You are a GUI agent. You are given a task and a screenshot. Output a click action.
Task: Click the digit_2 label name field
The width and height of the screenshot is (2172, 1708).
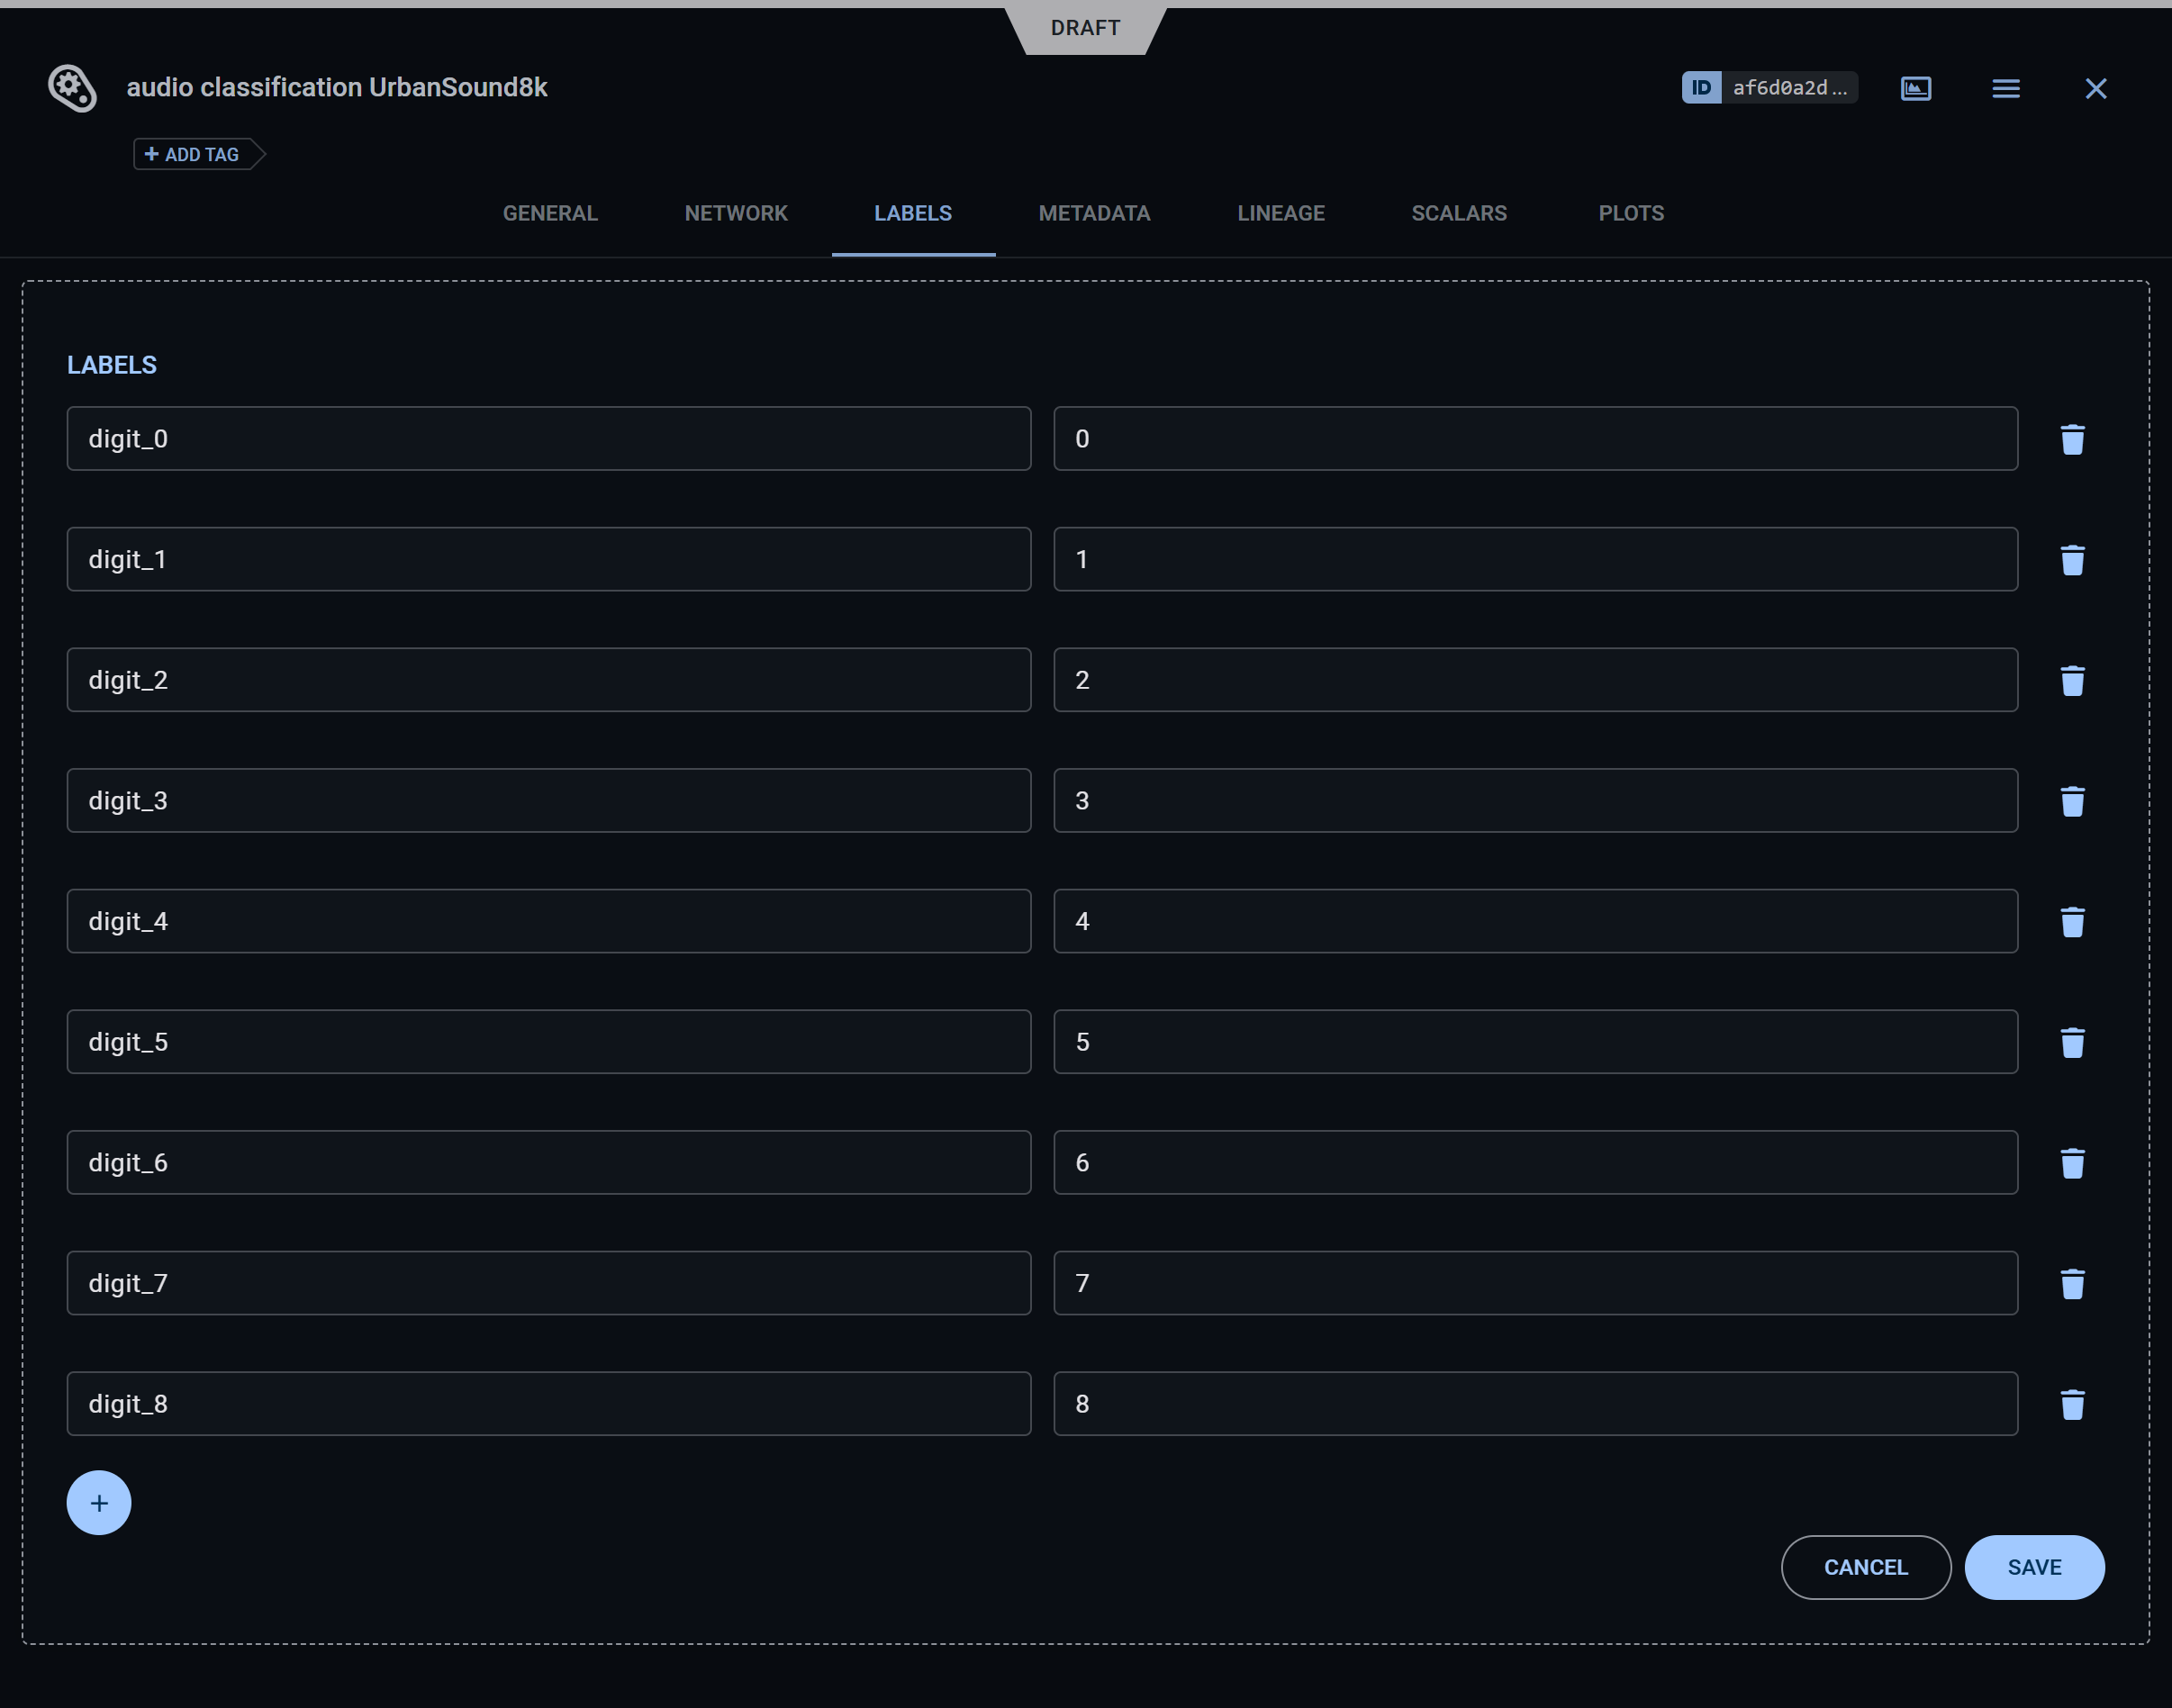[548, 680]
